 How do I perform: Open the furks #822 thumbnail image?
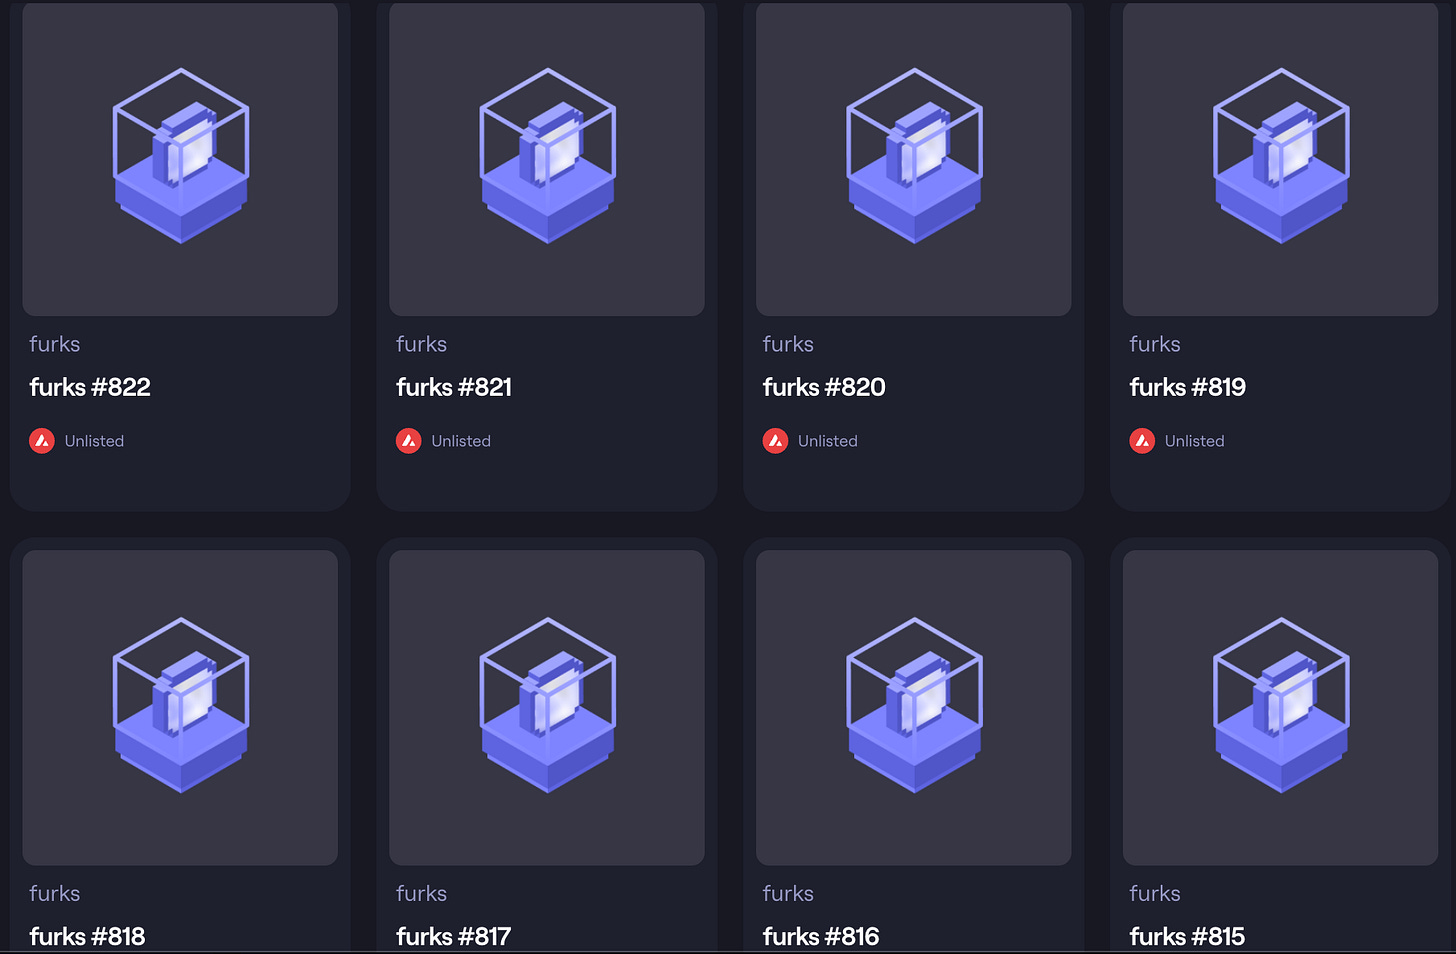point(180,158)
